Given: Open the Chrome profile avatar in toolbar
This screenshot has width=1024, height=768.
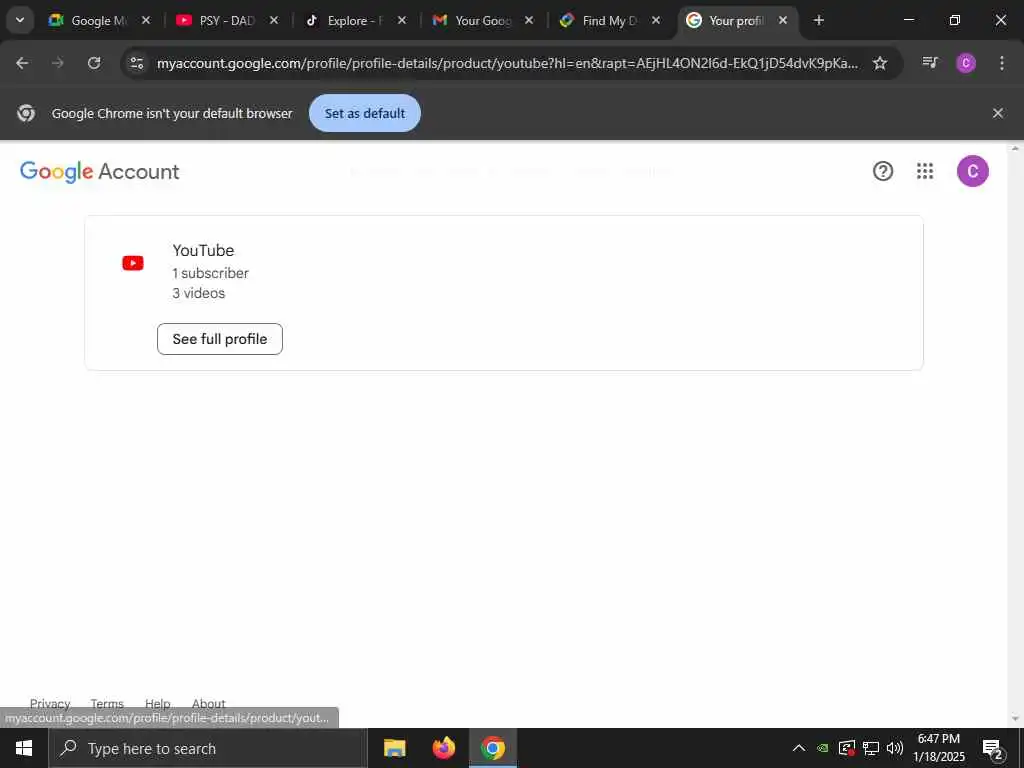Looking at the screenshot, I should tap(966, 63).
